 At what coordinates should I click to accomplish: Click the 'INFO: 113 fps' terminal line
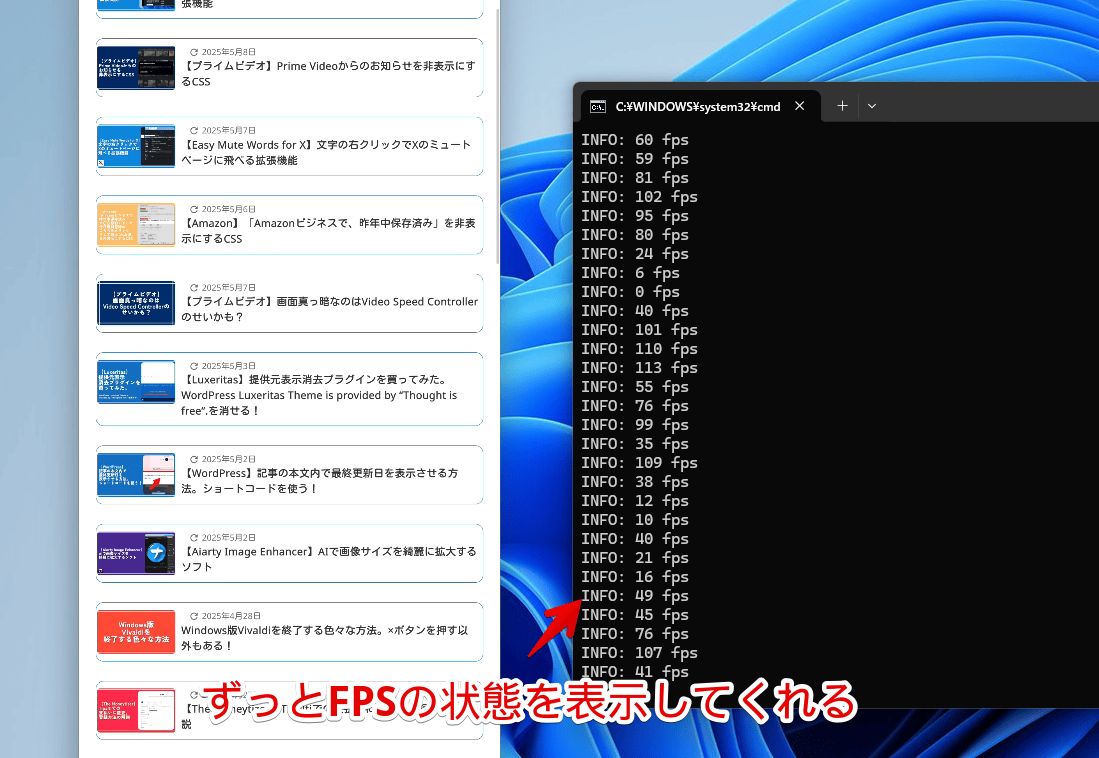pos(639,367)
